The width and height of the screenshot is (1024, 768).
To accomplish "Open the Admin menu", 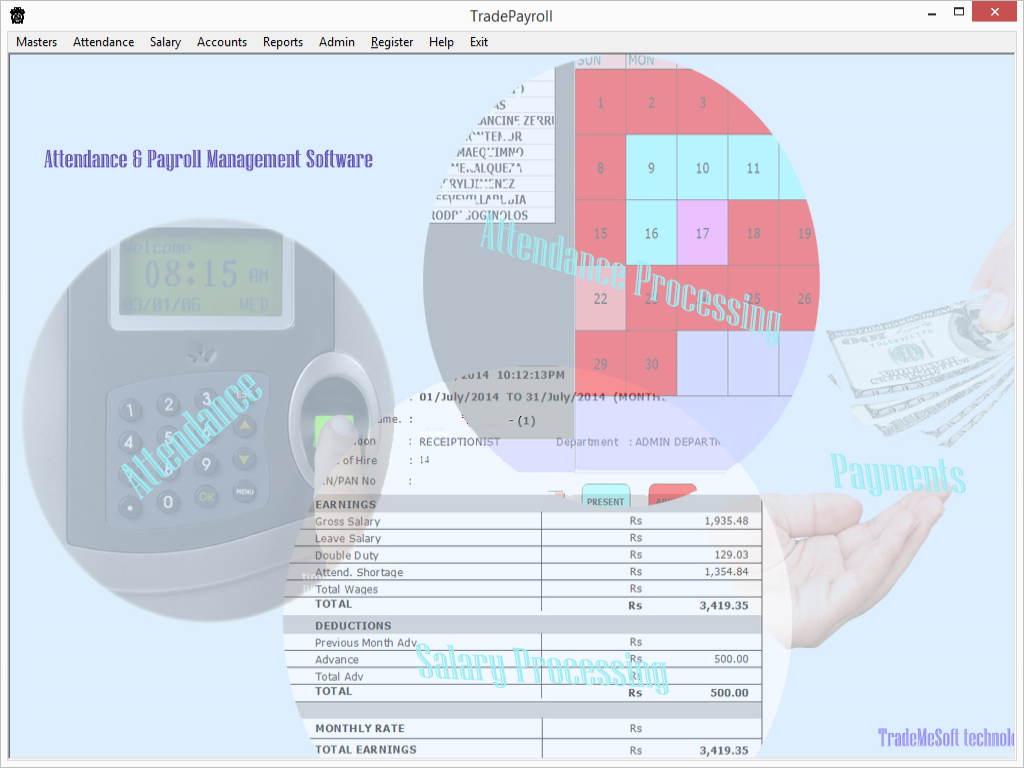I will [x=337, y=42].
